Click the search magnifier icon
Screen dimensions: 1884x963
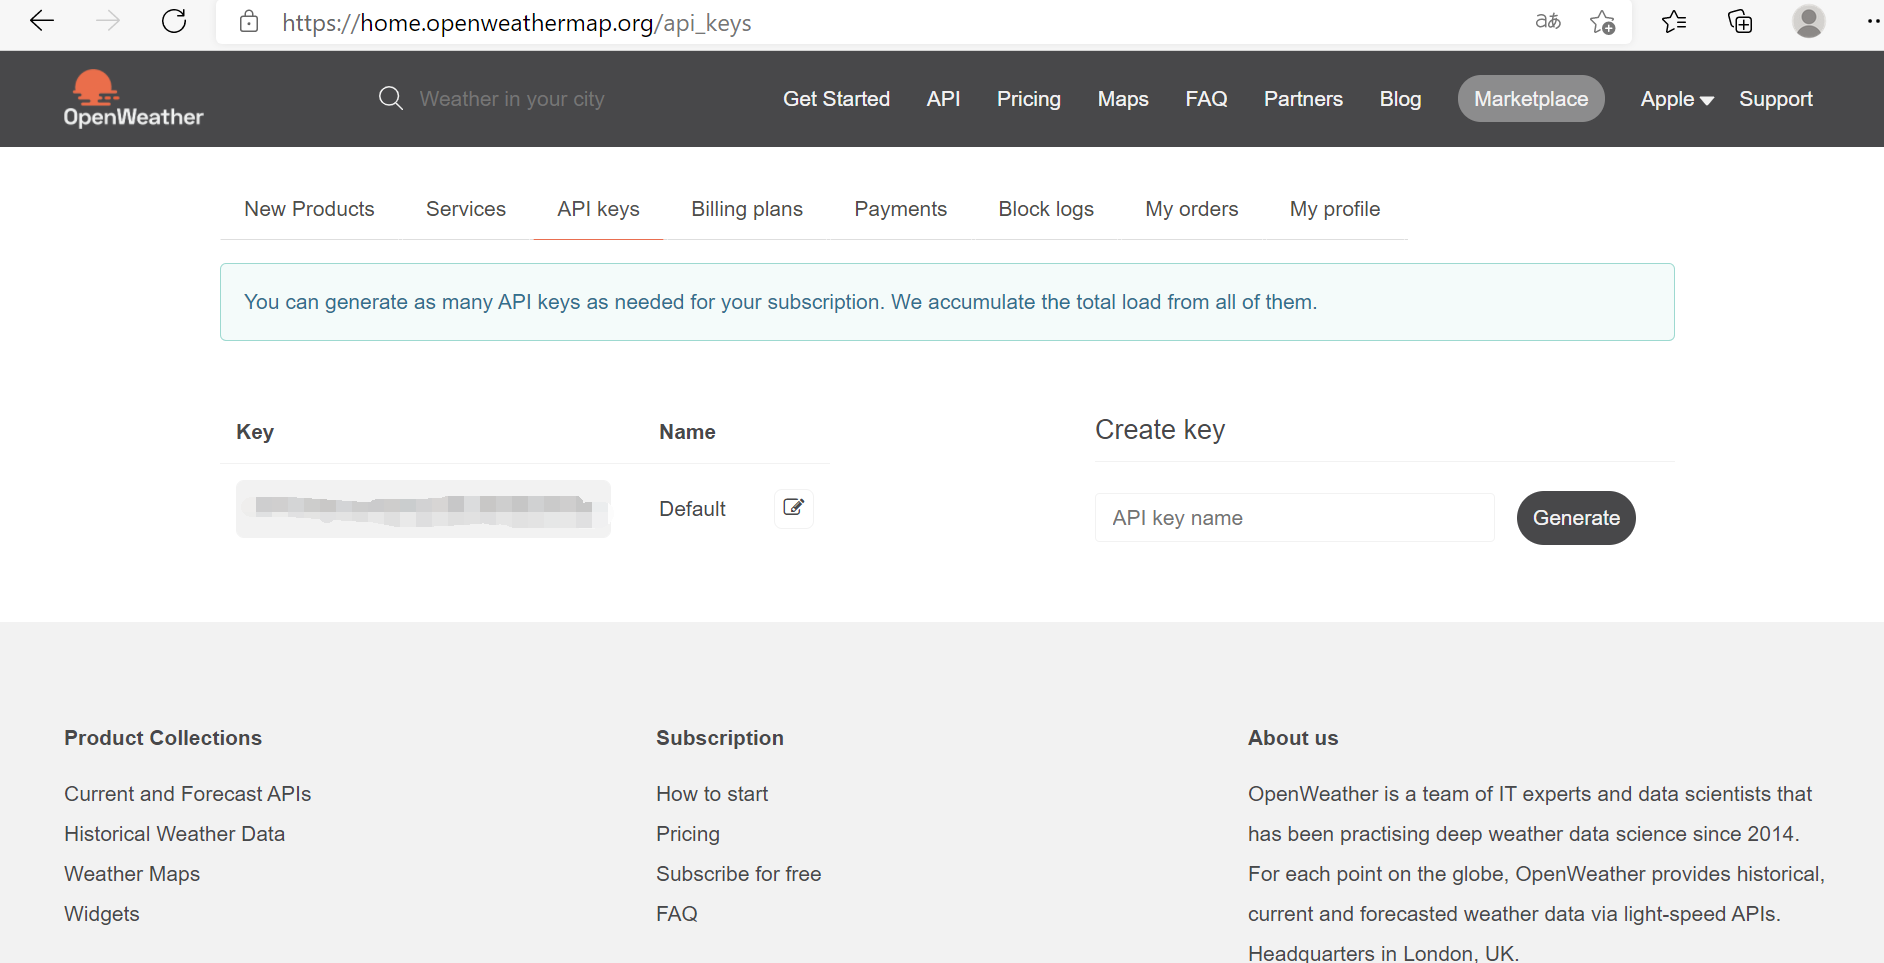391,98
